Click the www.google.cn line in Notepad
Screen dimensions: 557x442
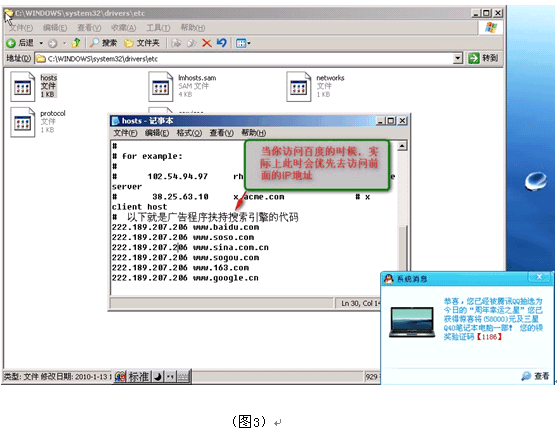[x=185, y=278]
